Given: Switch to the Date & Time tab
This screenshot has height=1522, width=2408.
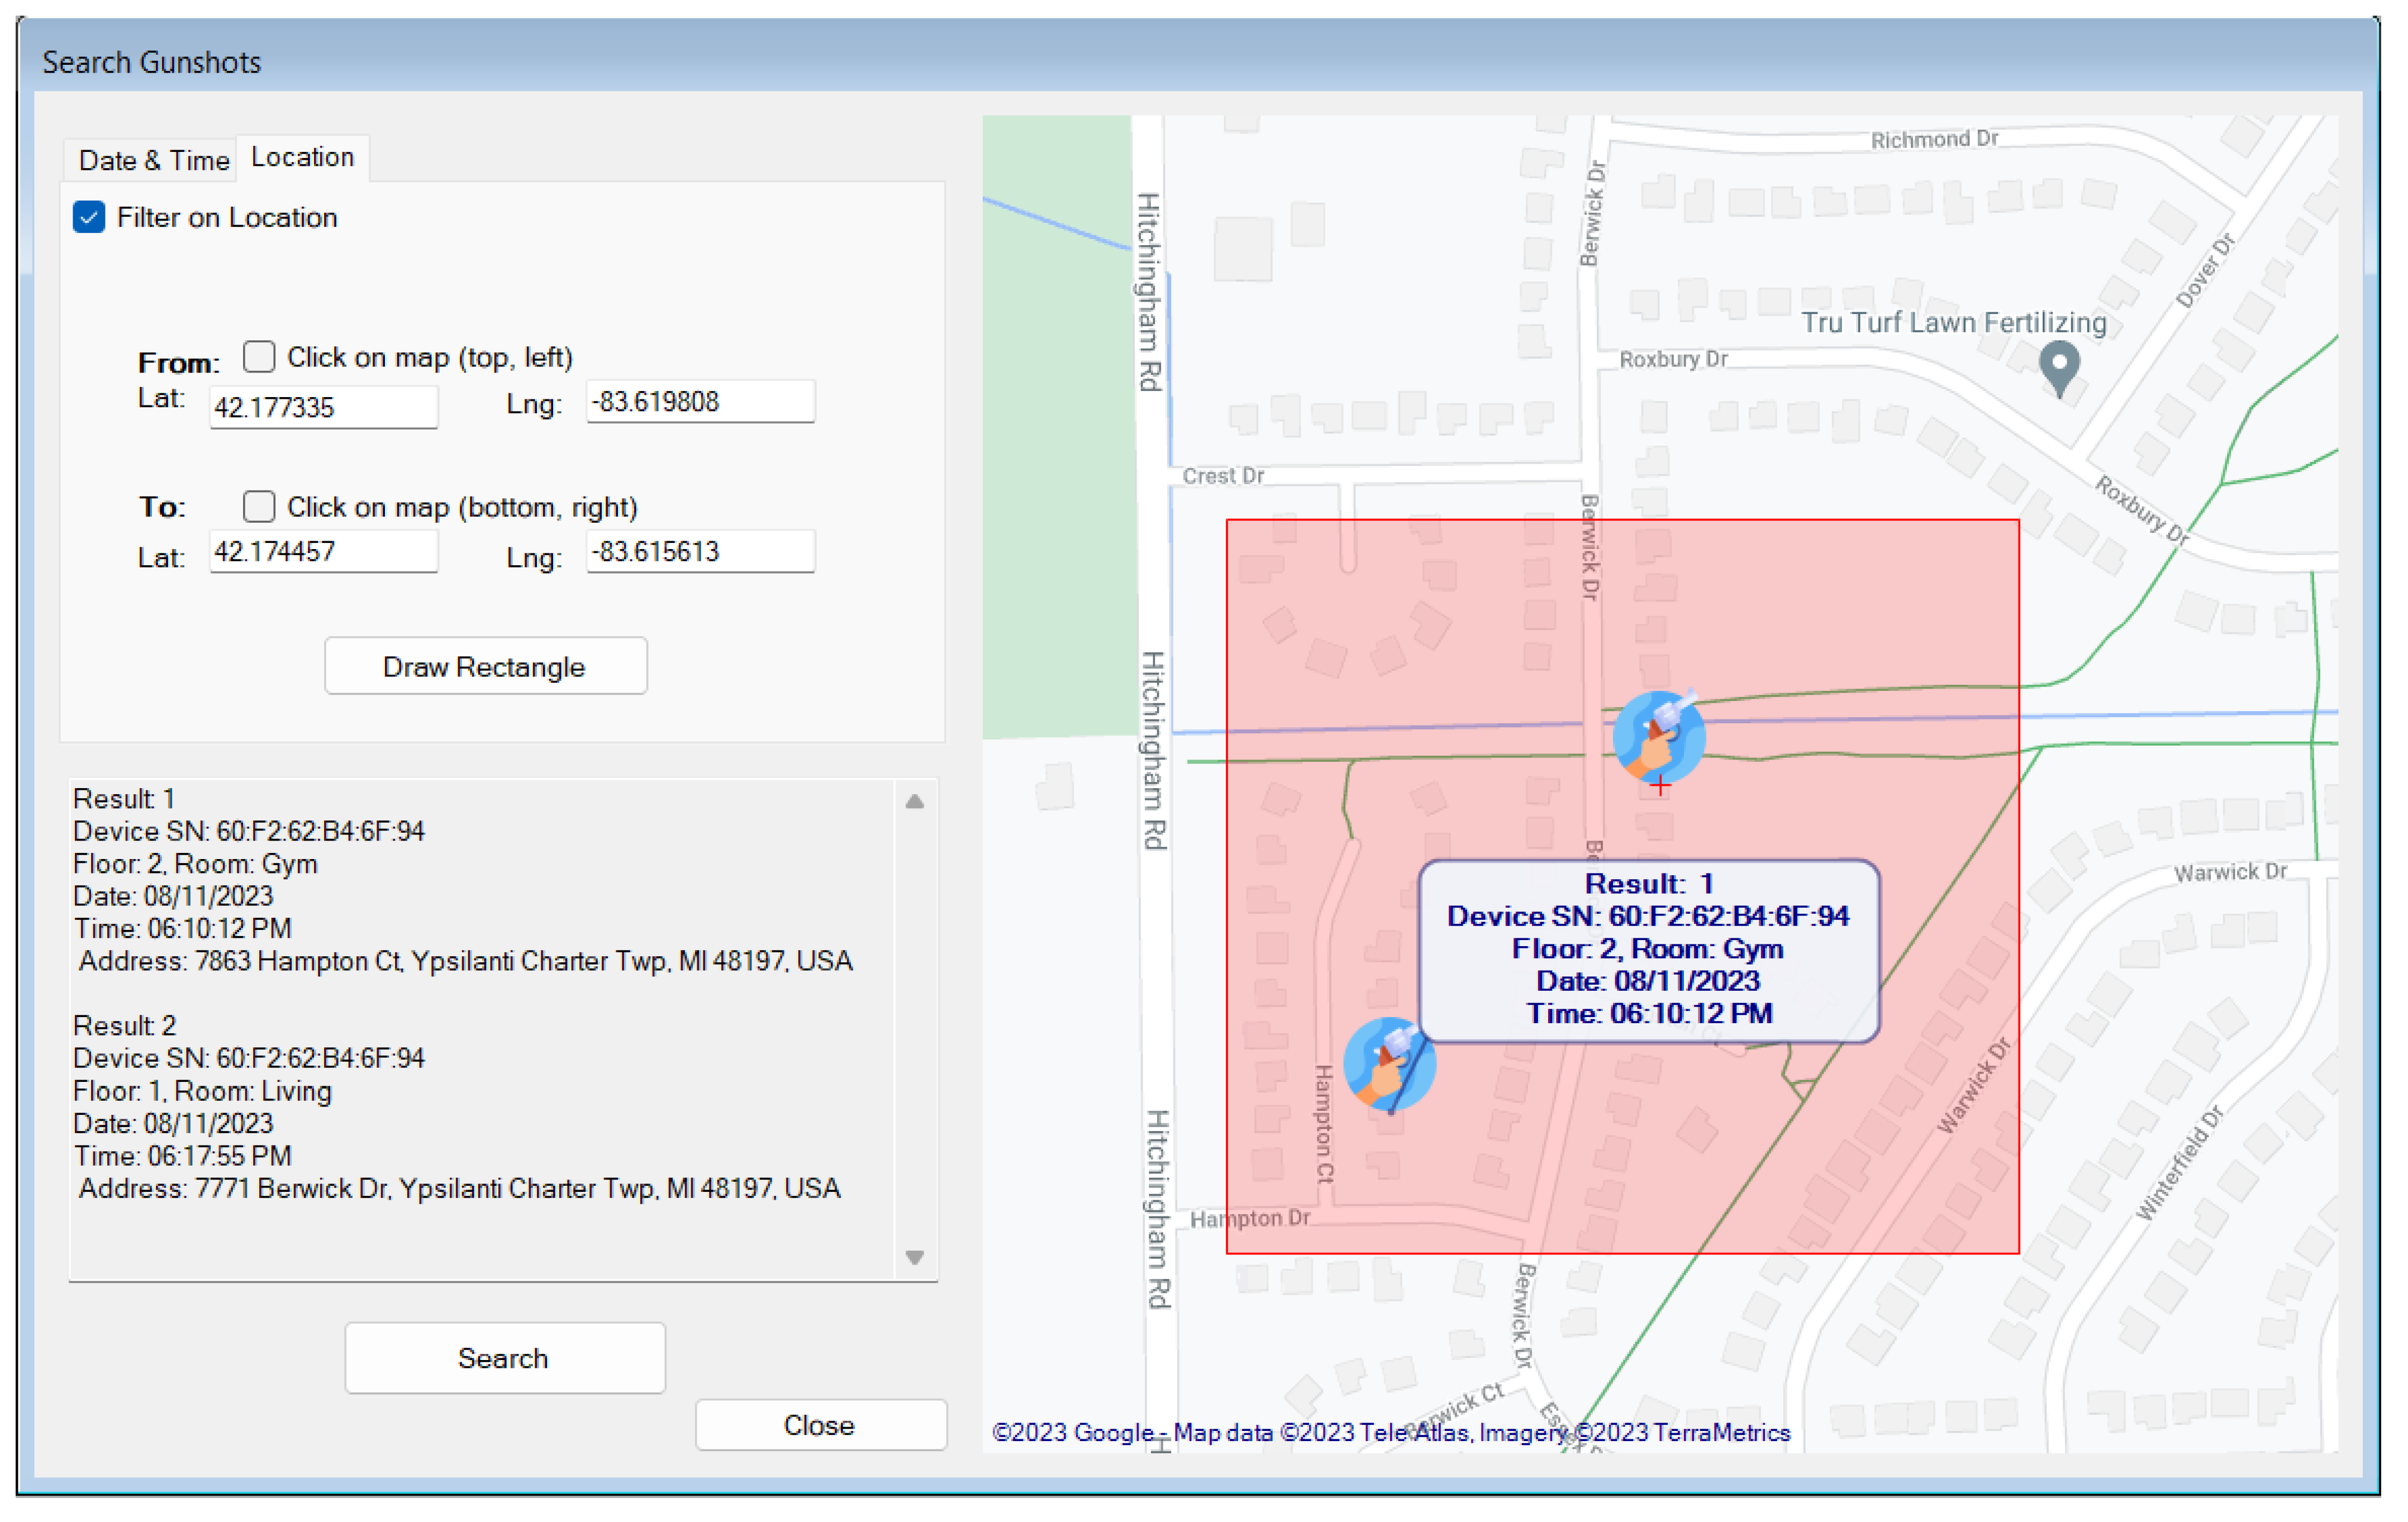Looking at the screenshot, I should [x=153, y=160].
